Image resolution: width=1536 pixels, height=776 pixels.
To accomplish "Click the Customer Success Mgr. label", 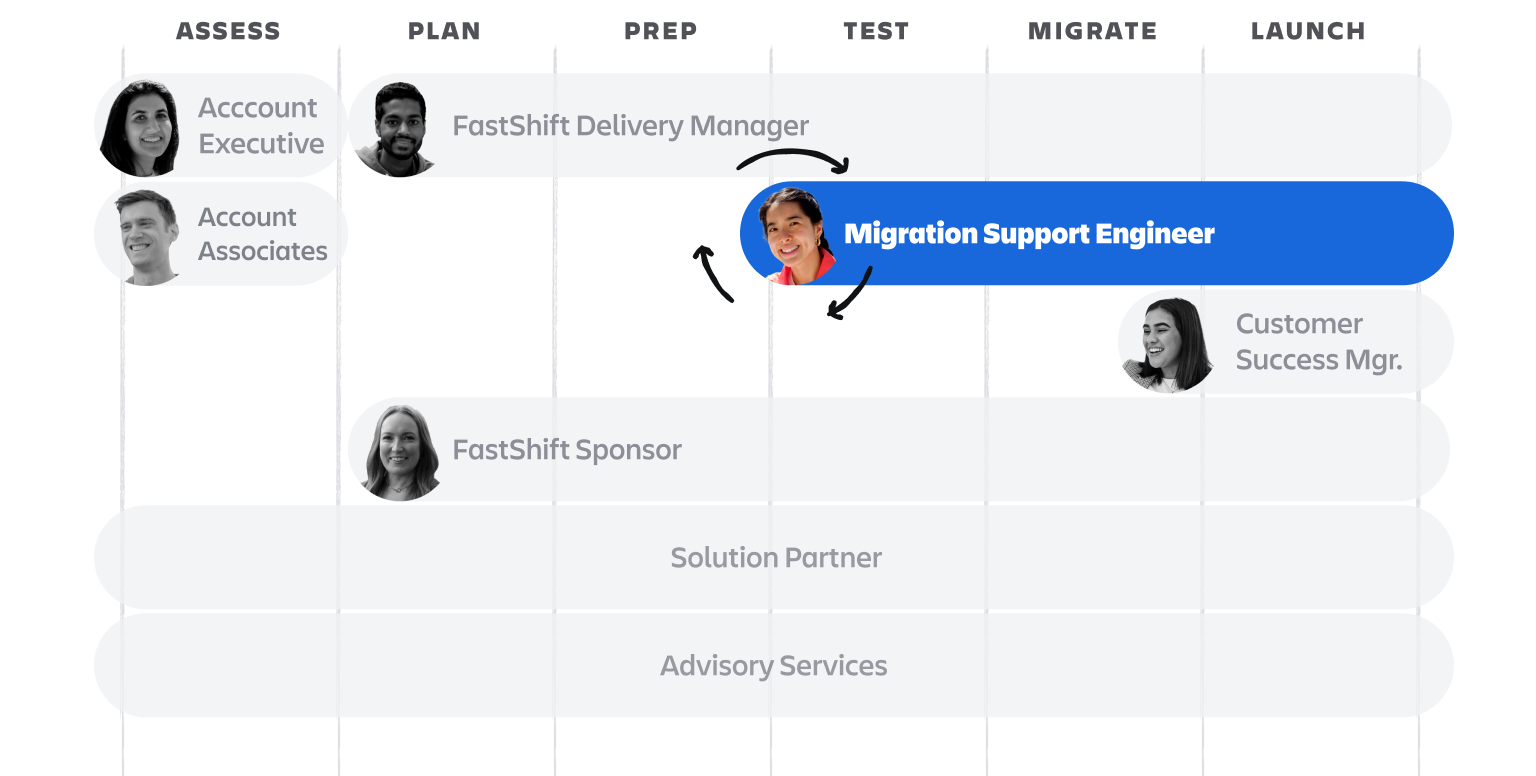I will pos(1319,342).
